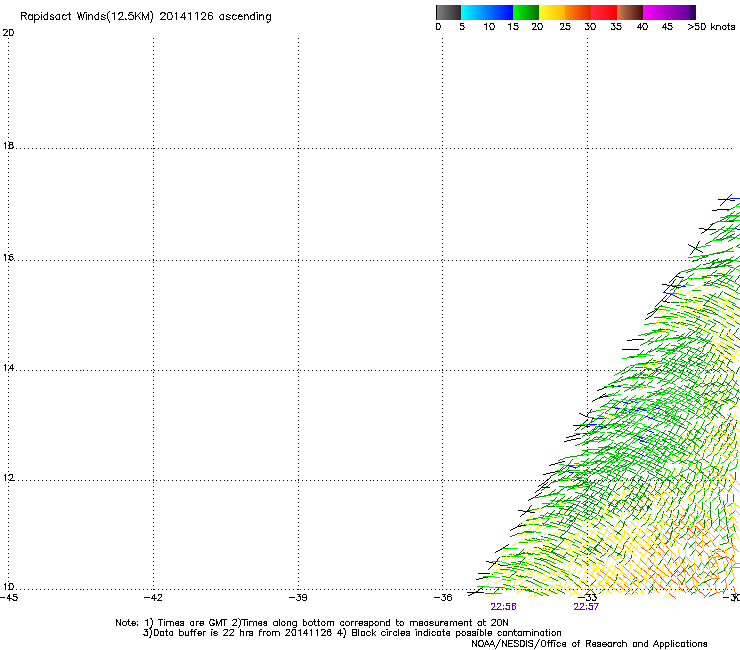
Task: Click the '25' legend scale label
Action: [x=565, y=27]
